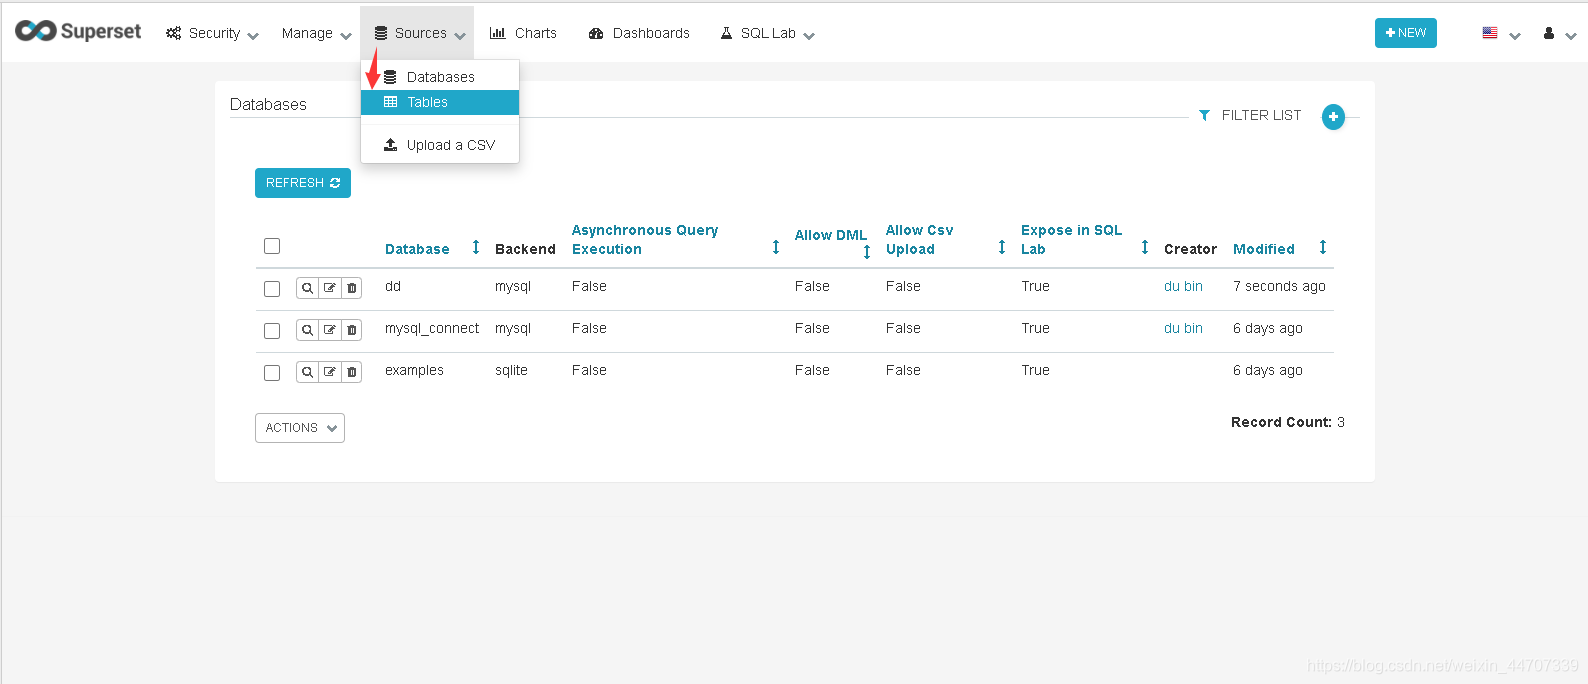Sort by Modified column arrows
The width and height of the screenshot is (1588, 684).
(1323, 247)
